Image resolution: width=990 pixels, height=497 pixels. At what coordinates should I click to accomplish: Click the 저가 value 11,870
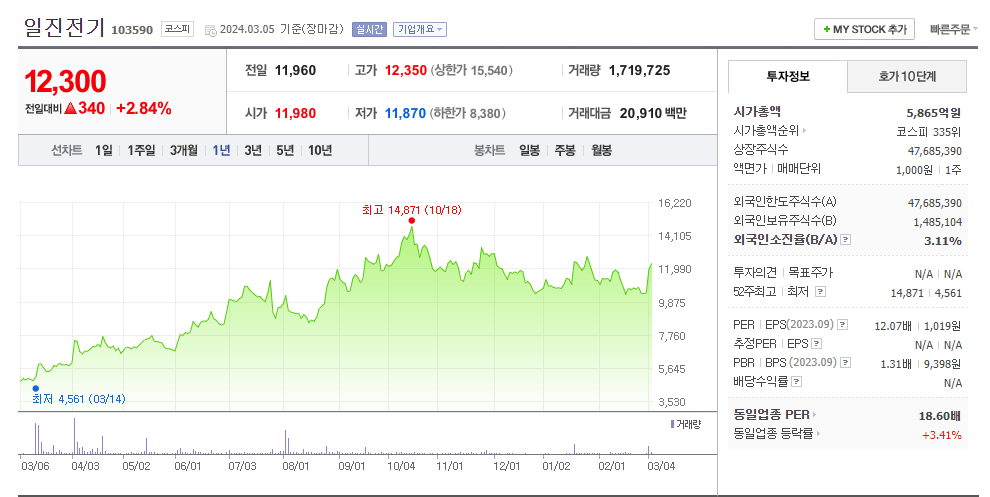coord(405,114)
